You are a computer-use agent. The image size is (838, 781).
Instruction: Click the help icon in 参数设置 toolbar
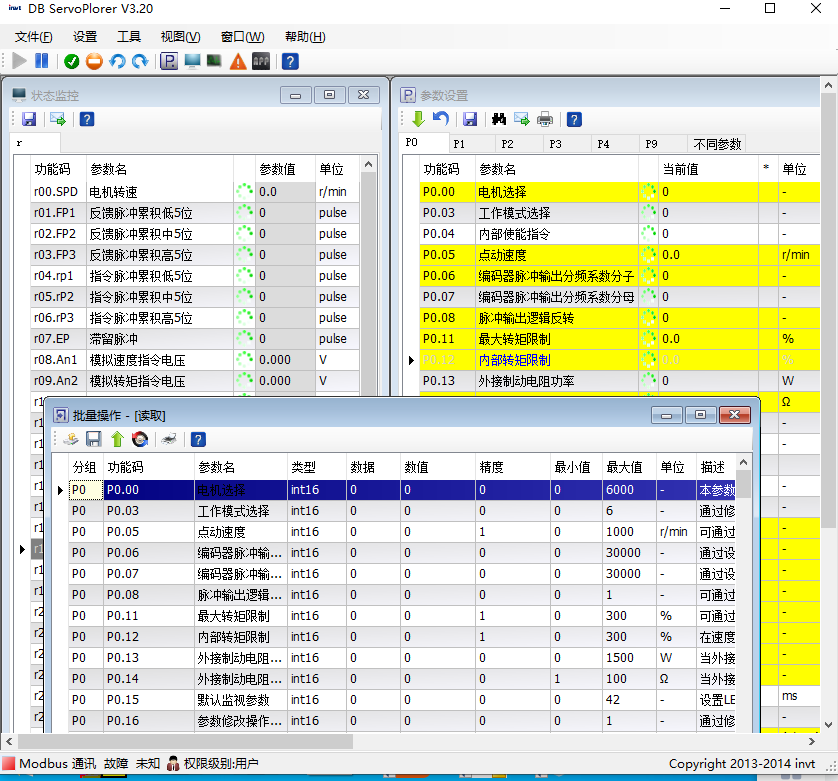[574, 119]
